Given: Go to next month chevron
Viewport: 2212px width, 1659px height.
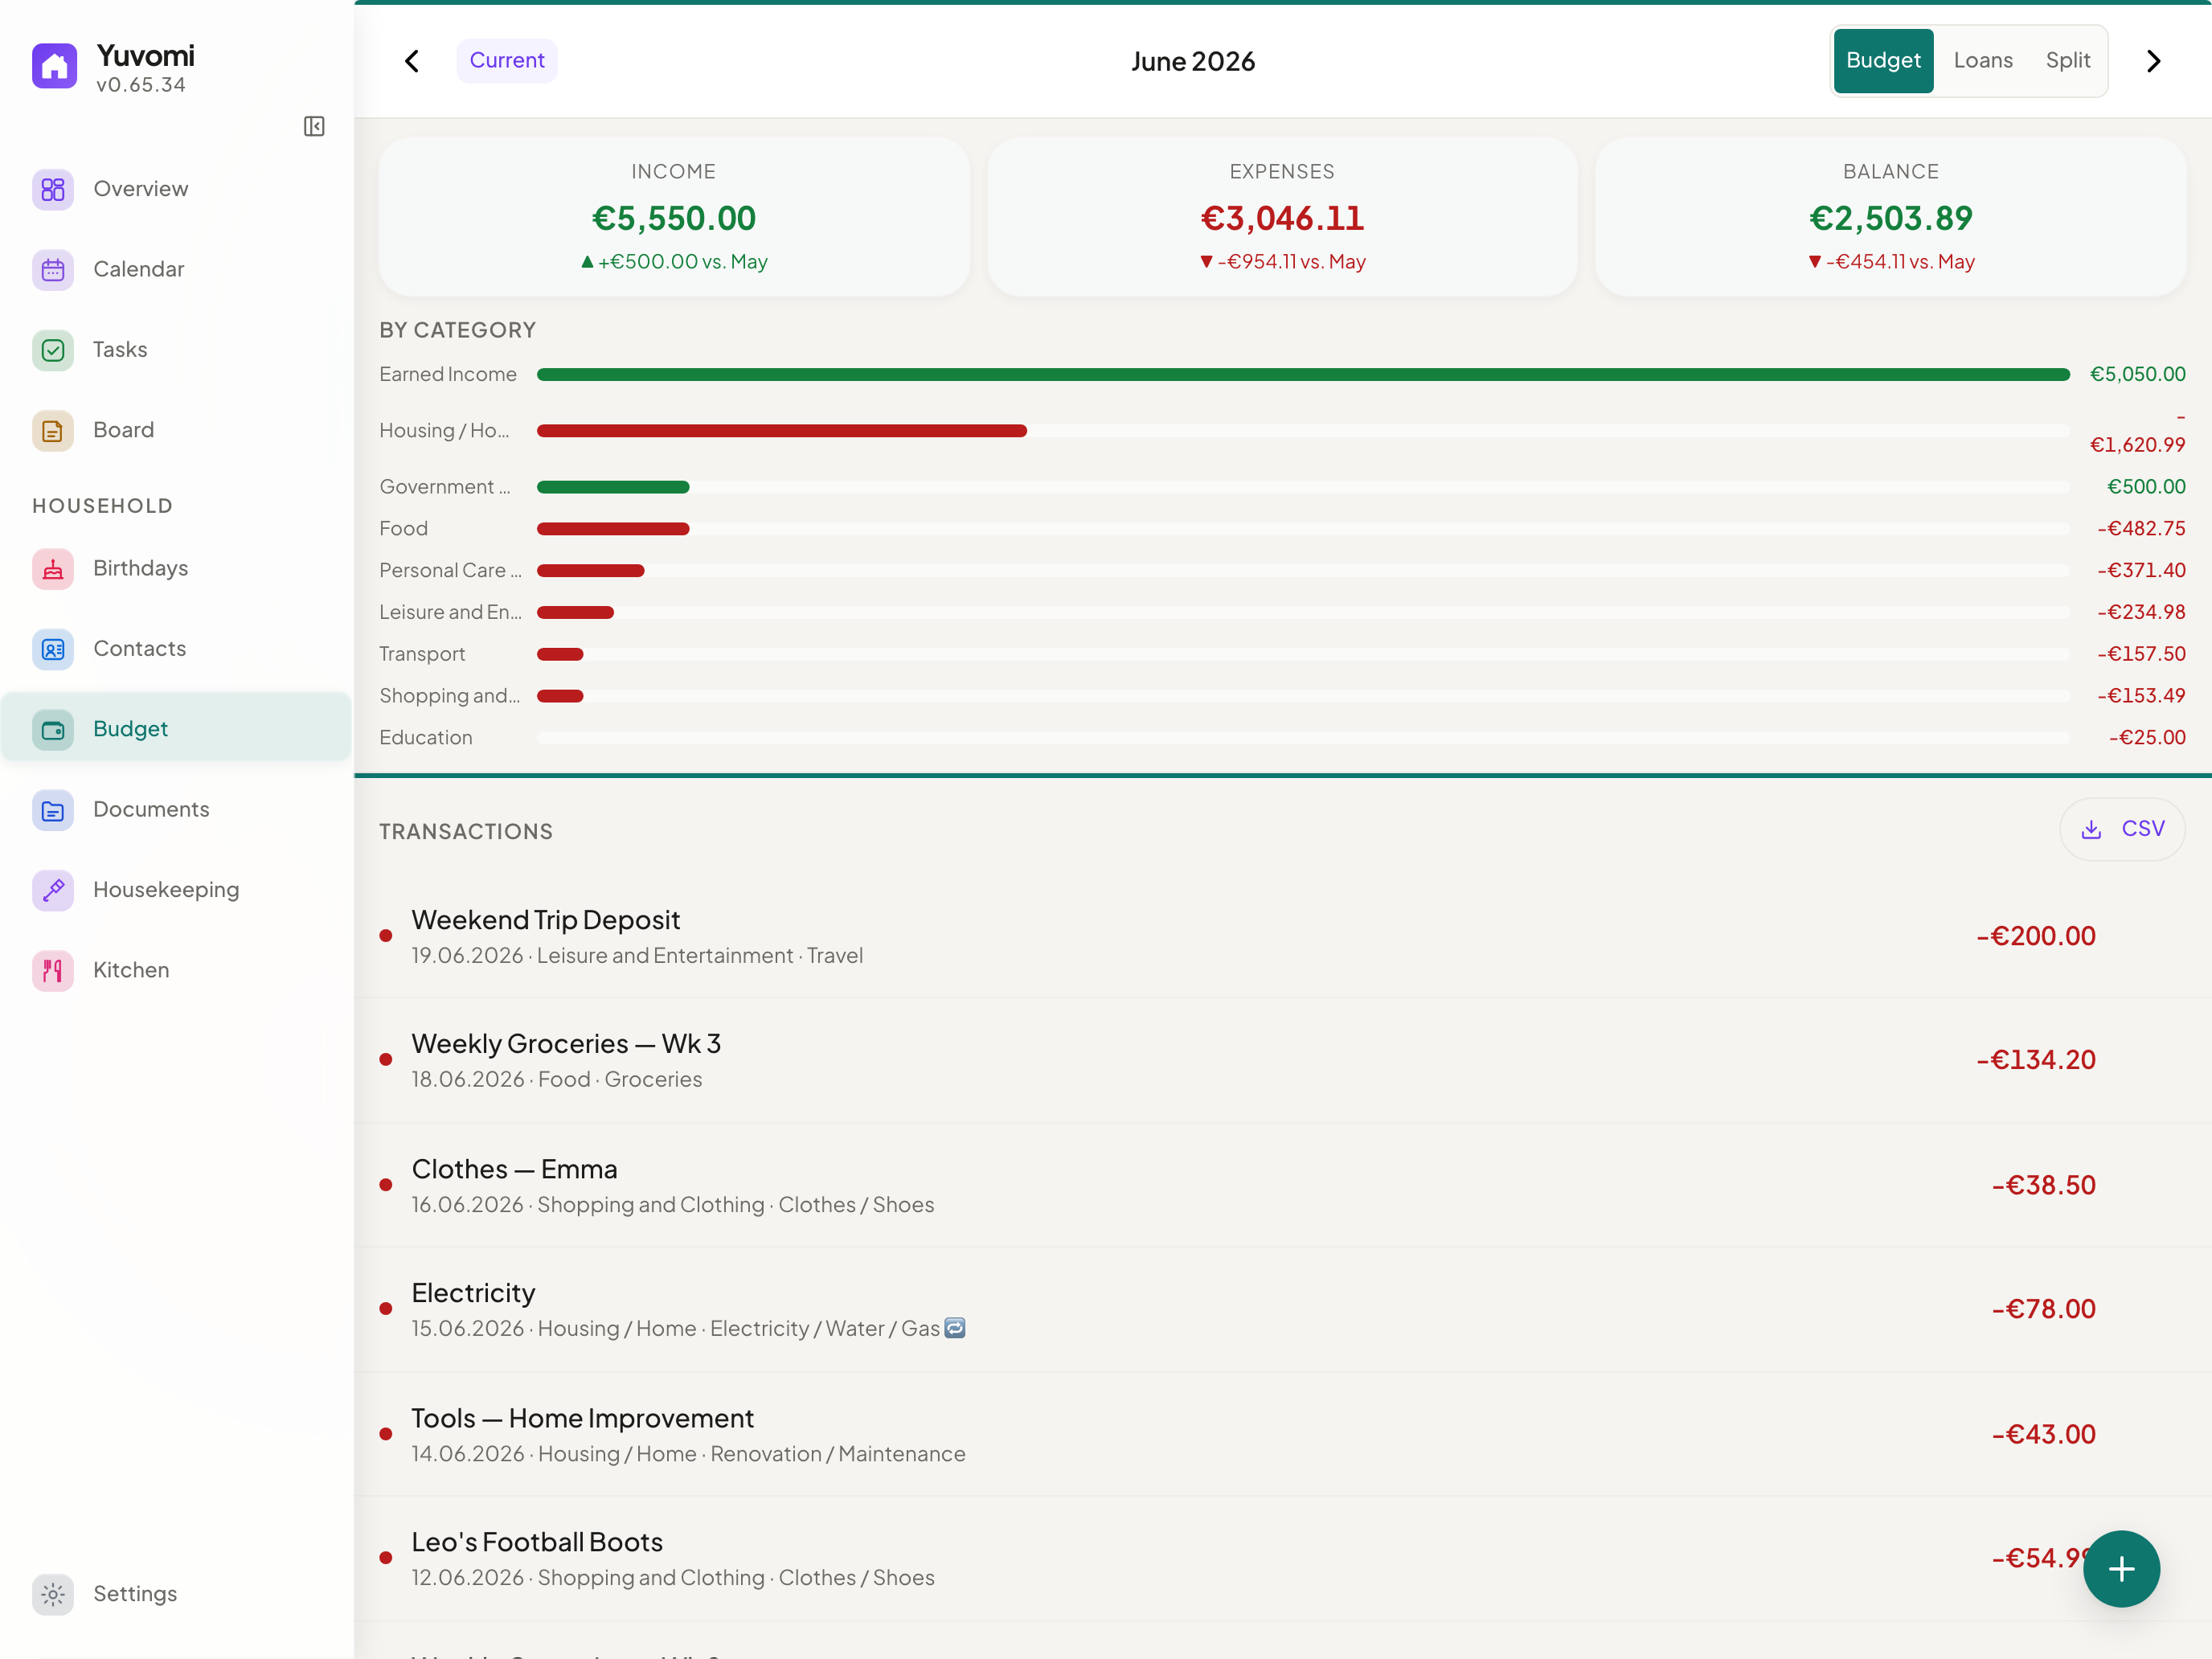Looking at the screenshot, I should pyautogui.click(x=2153, y=61).
